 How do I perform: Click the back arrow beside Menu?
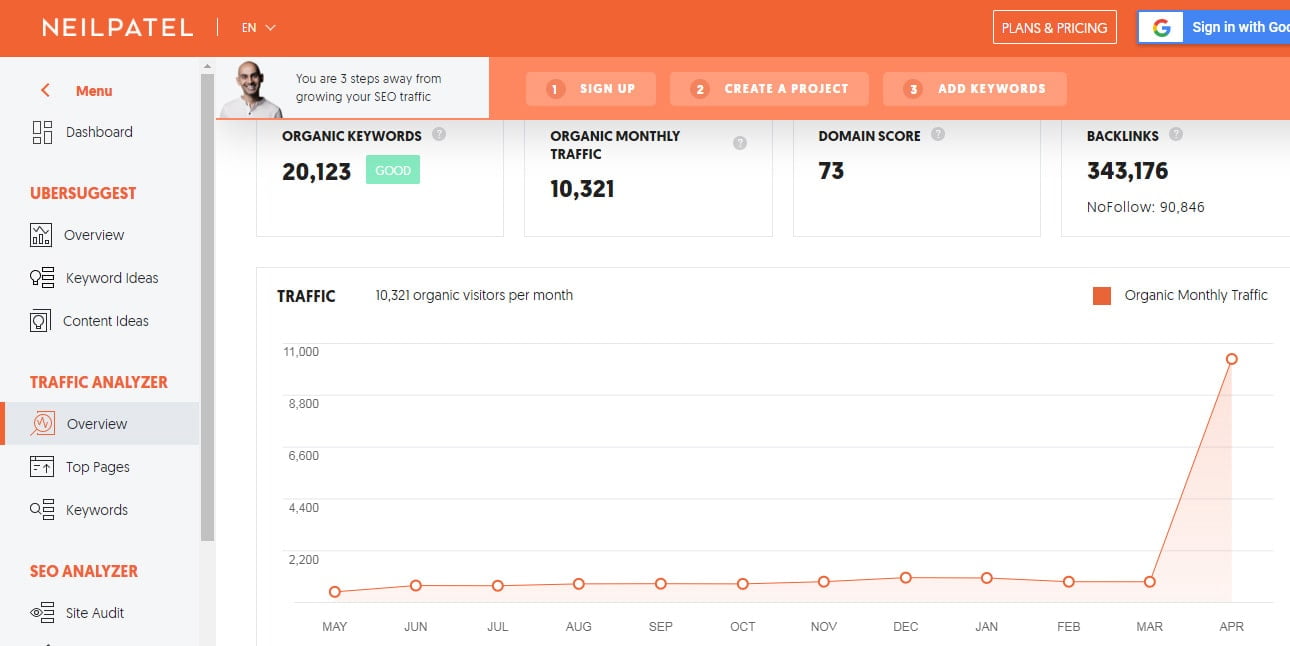click(x=45, y=91)
